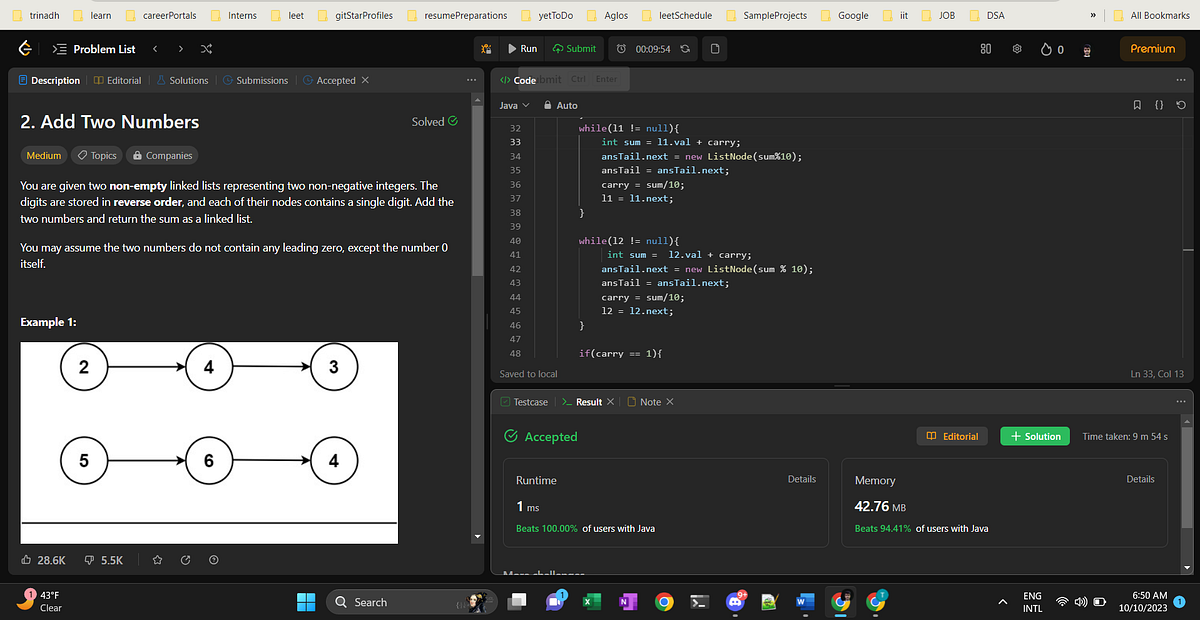Click the Premium button
The image size is (1200, 620).
tap(1153, 48)
